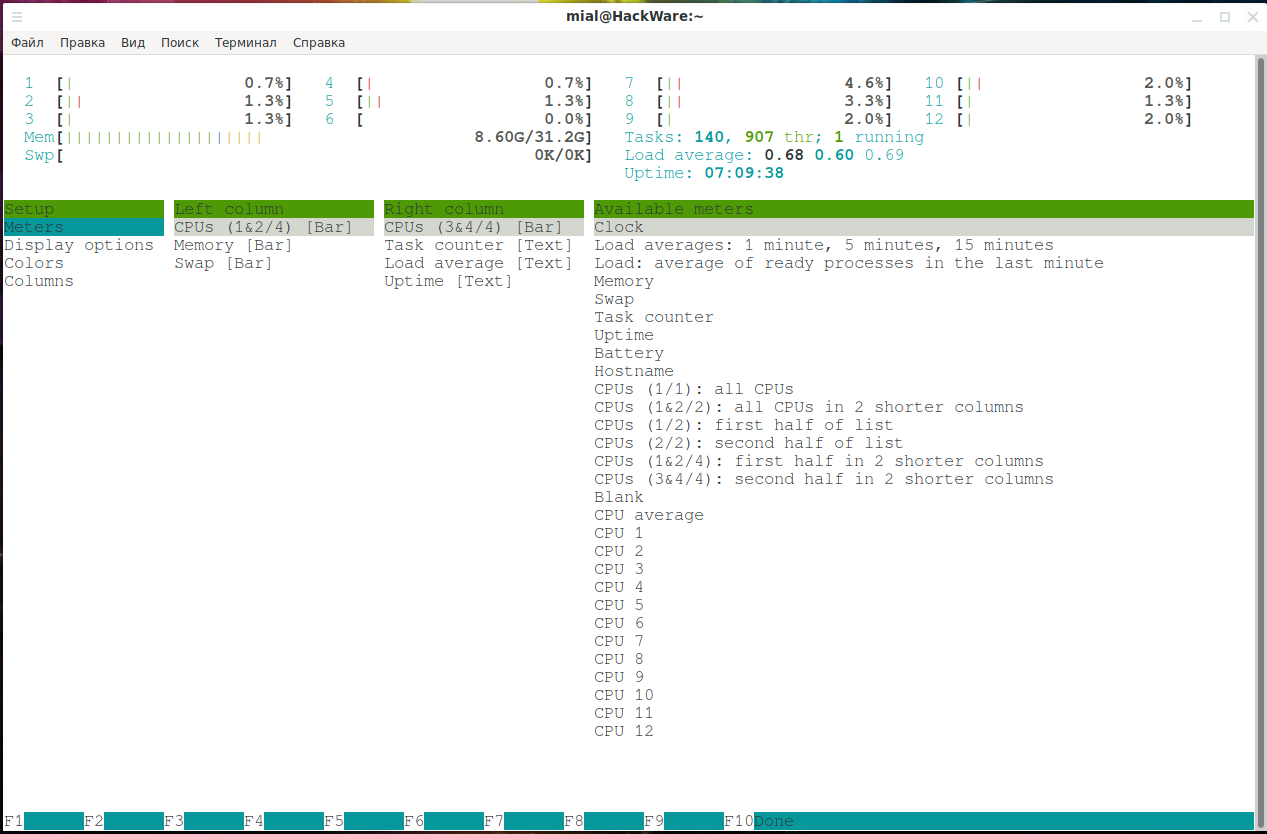The height and width of the screenshot is (834, 1267).
Task: Click the 'Uptime: 07:09:38' header line
Action: [704, 173]
